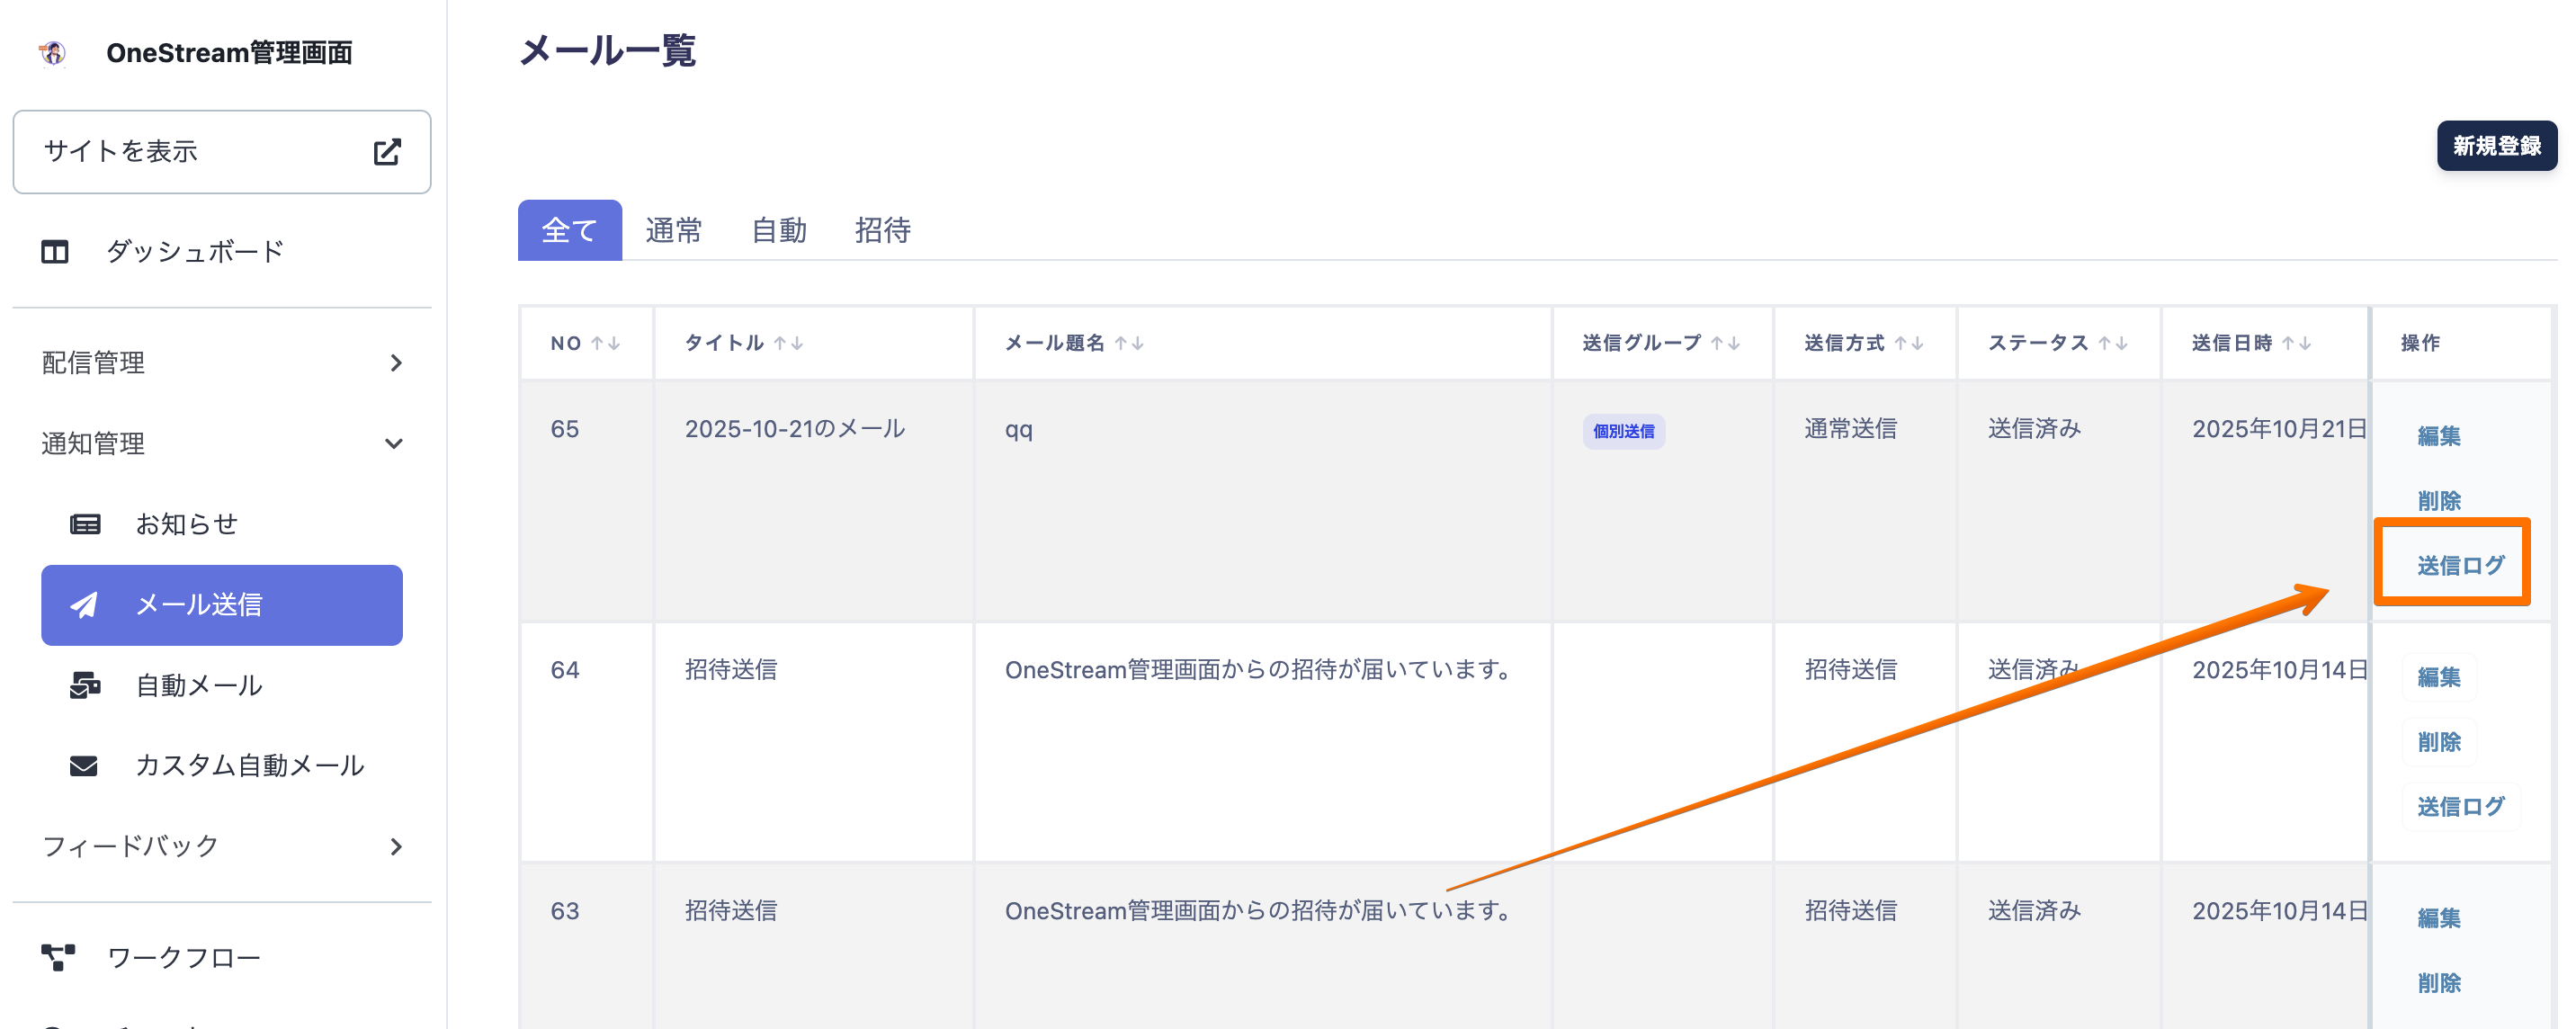Sort table by NO column arrows

(x=605, y=343)
